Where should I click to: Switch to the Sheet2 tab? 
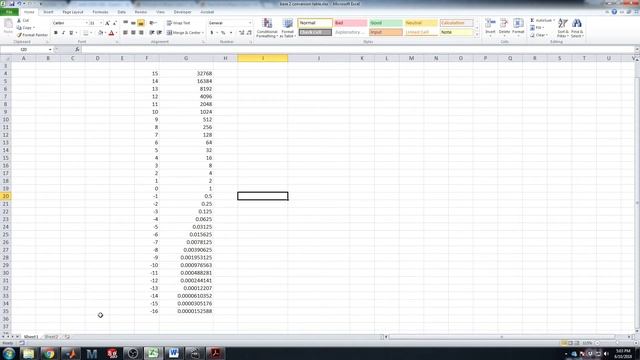click(51, 337)
